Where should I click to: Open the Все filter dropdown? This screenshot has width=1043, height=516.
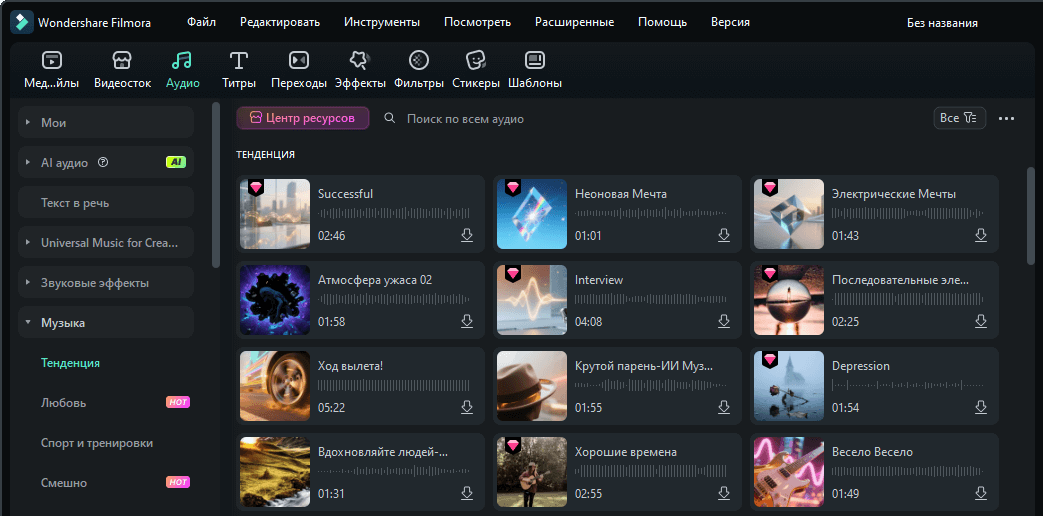(x=959, y=118)
